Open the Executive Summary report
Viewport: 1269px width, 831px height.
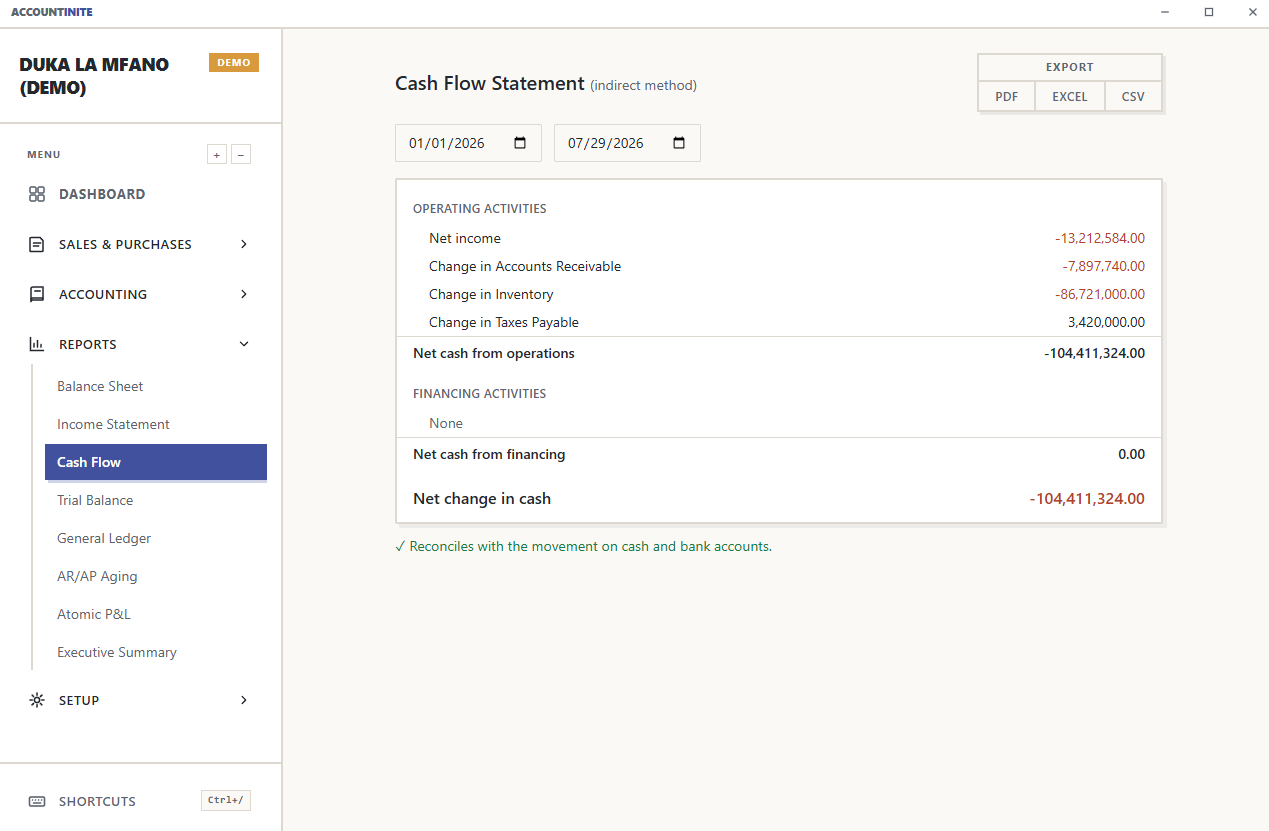click(156, 652)
